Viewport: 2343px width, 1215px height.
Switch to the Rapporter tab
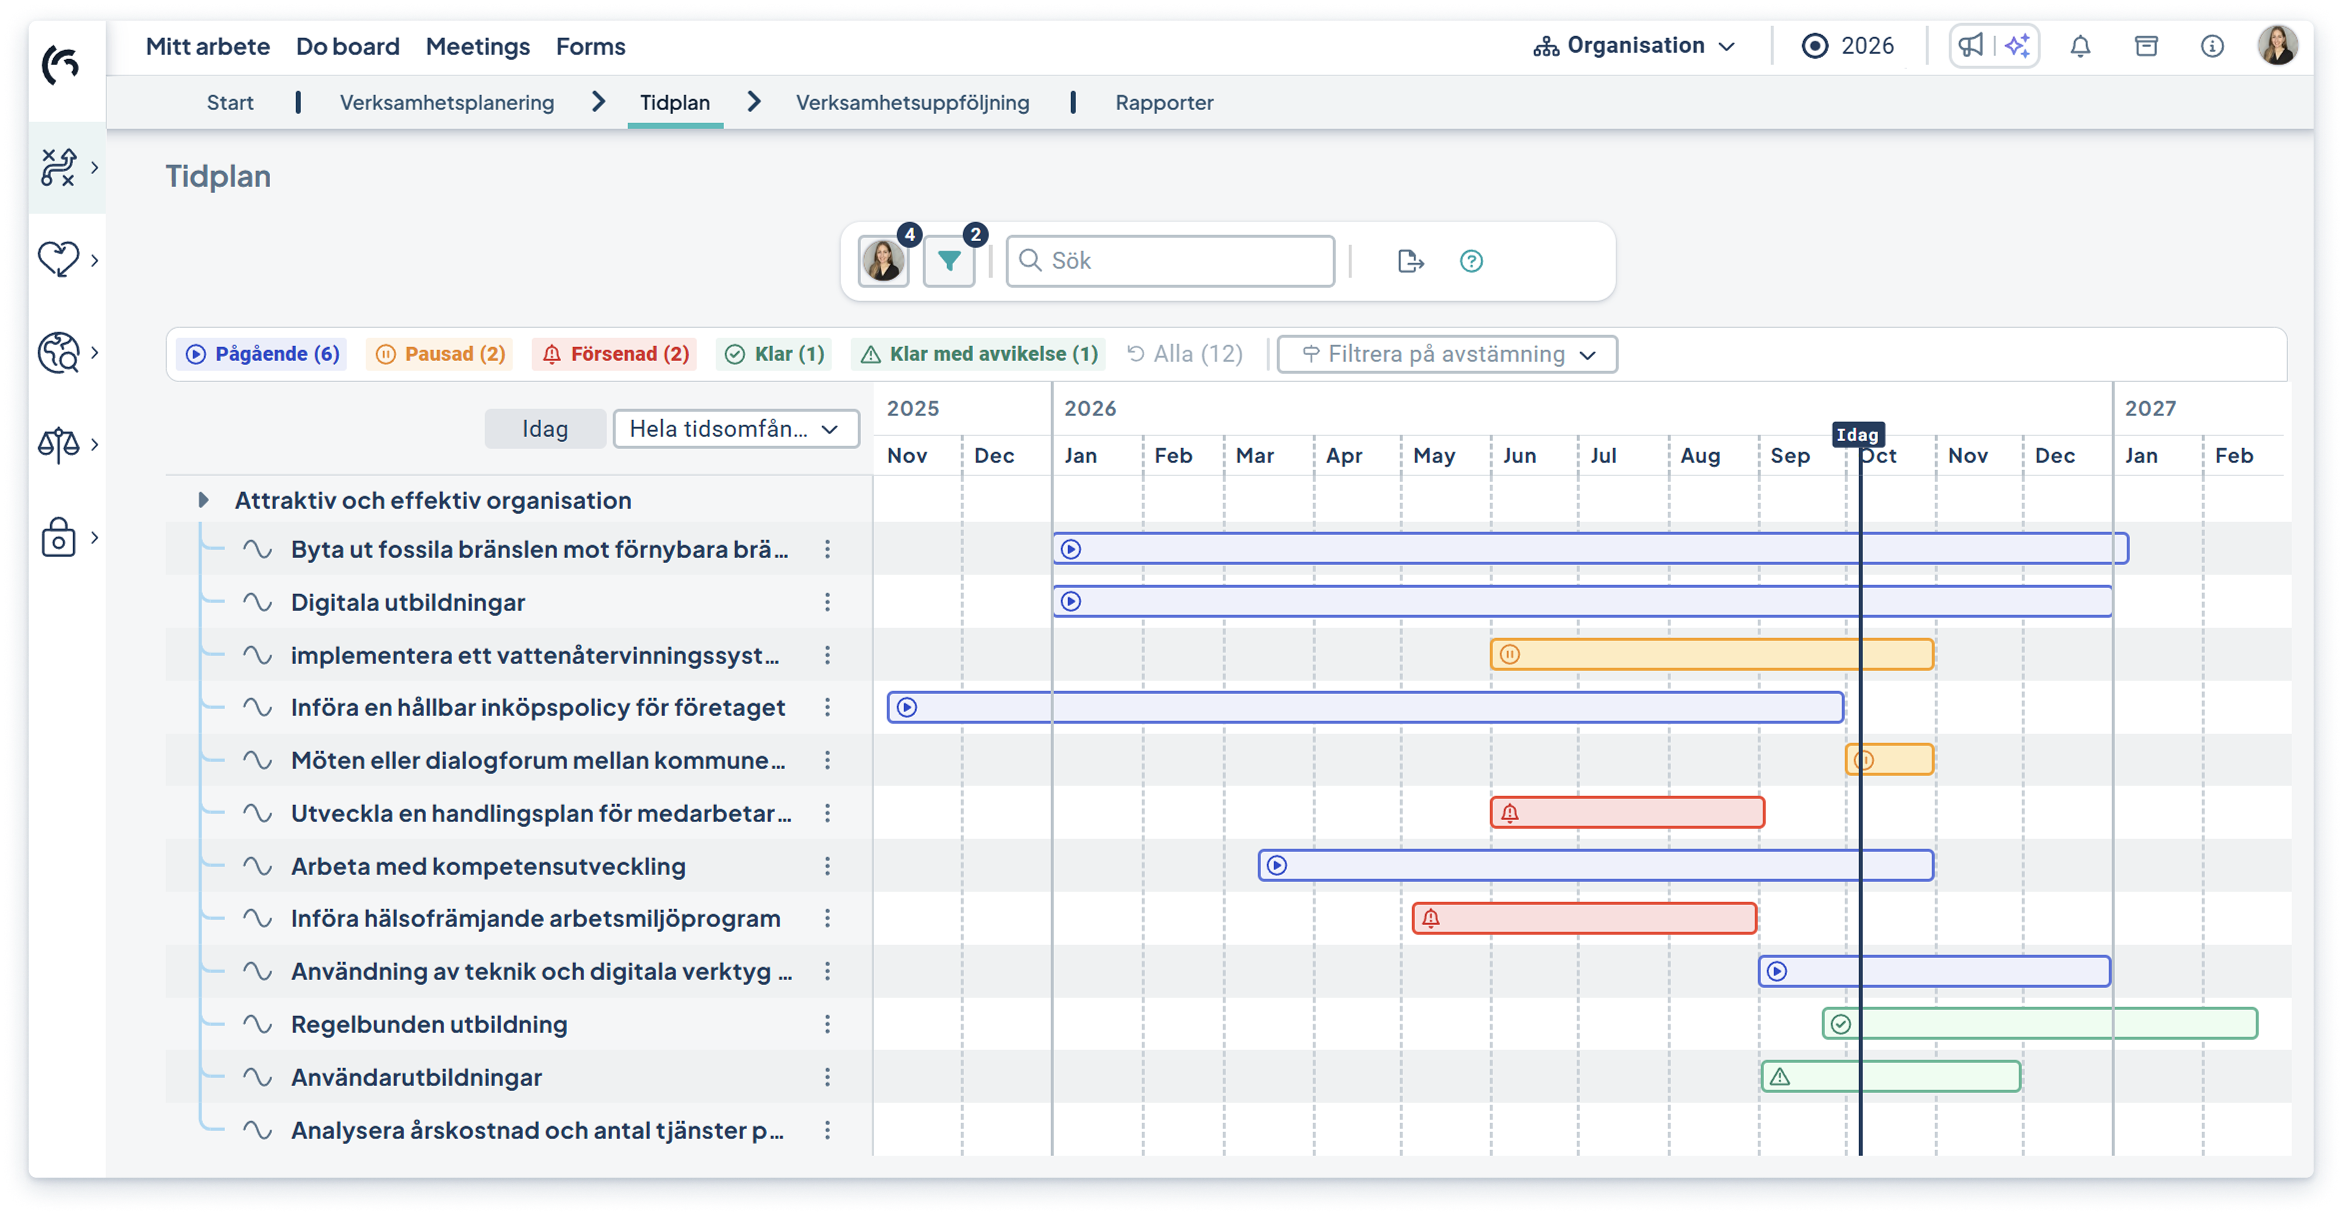1164,102
